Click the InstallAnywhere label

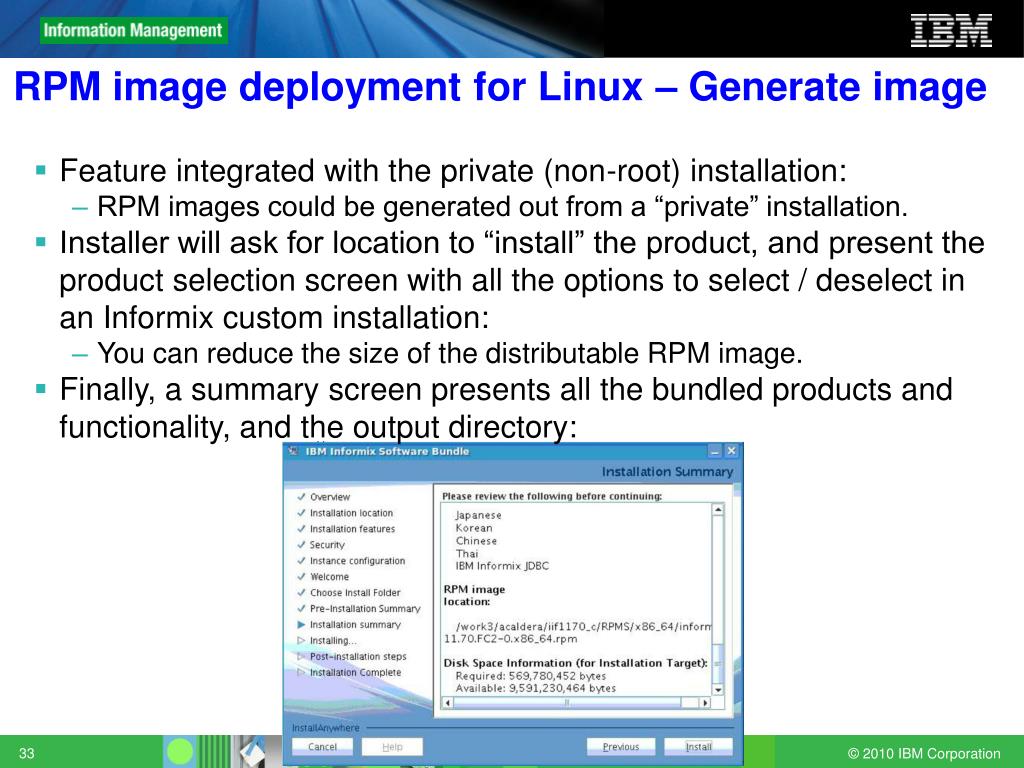[x=325, y=728]
